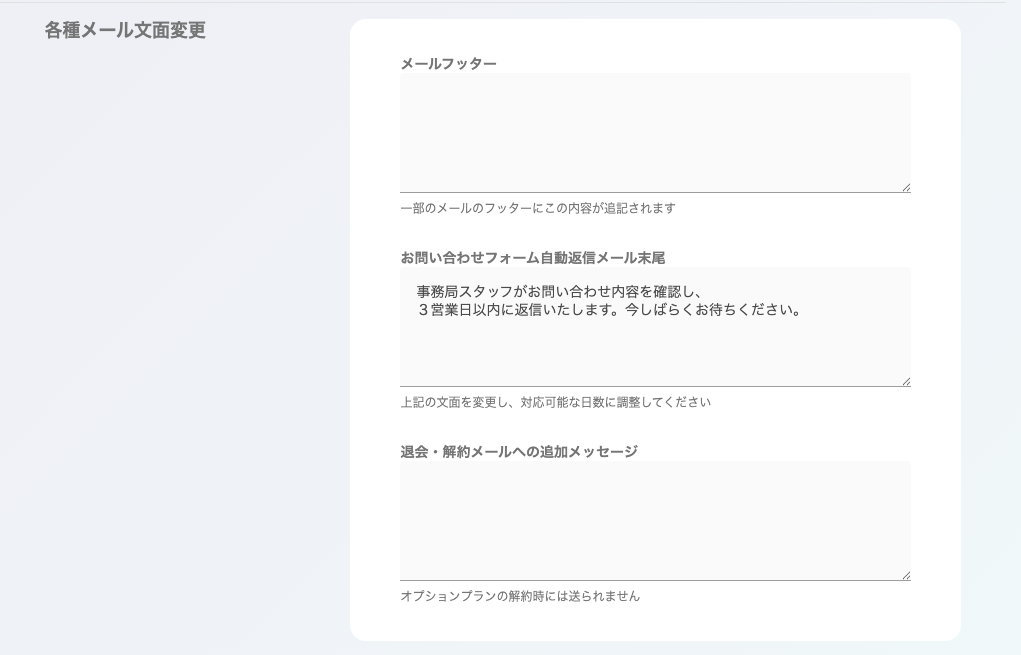The image size is (1021, 655).
Task: Click inside the メールフッター text area
Action: click(655, 132)
